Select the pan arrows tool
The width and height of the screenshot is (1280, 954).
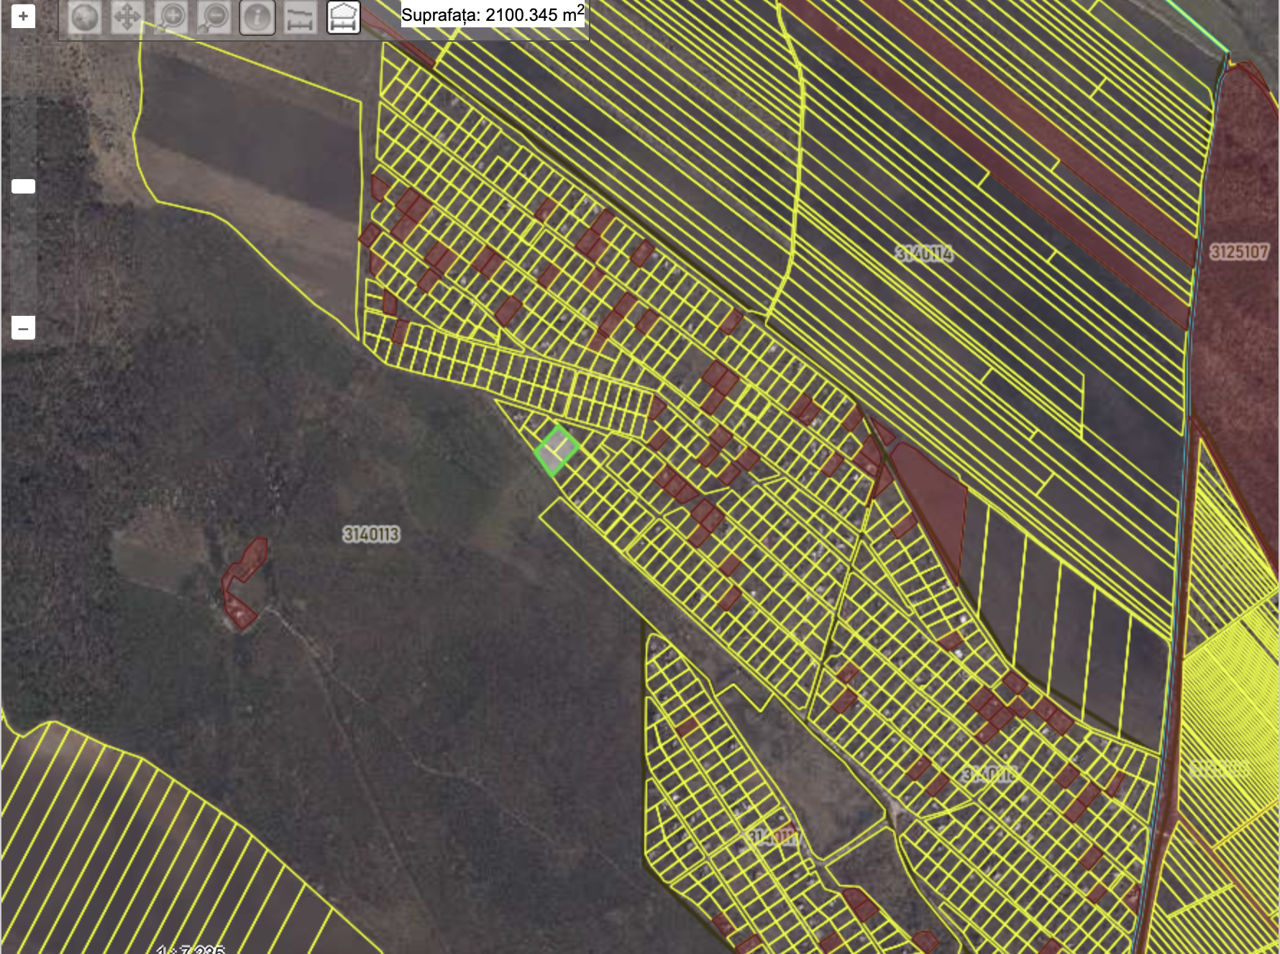127,17
